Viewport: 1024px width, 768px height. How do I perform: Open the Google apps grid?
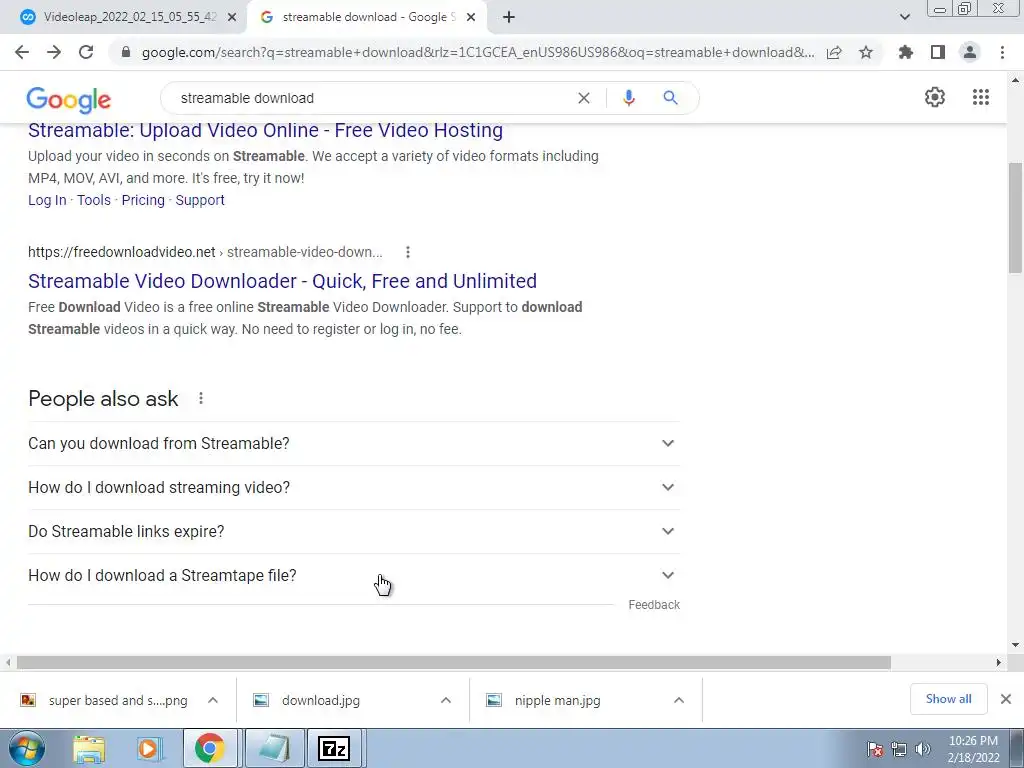[981, 97]
